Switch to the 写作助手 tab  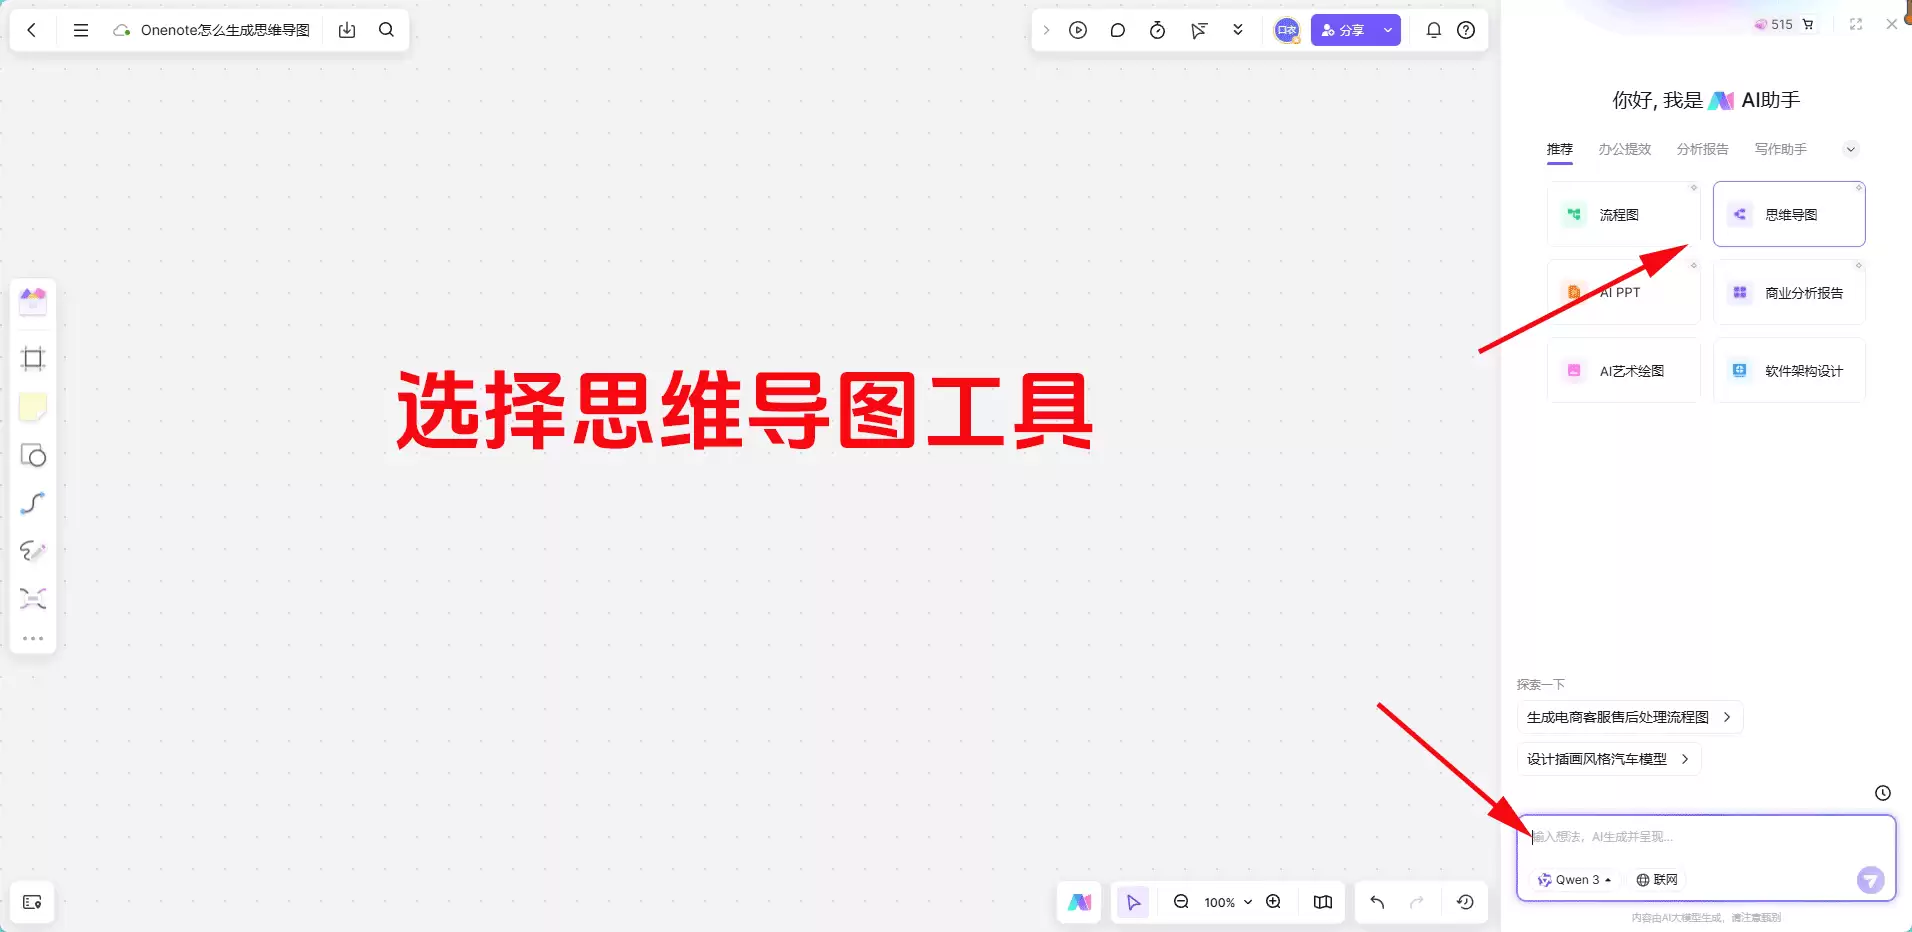[1781, 149]
